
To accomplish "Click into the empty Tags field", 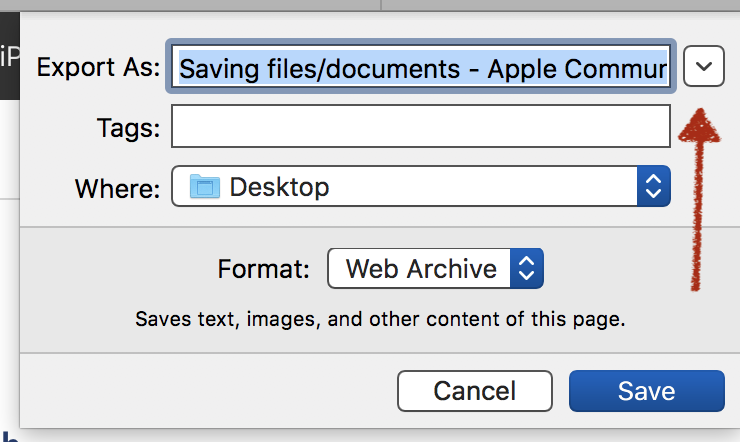I will (420, 127).
